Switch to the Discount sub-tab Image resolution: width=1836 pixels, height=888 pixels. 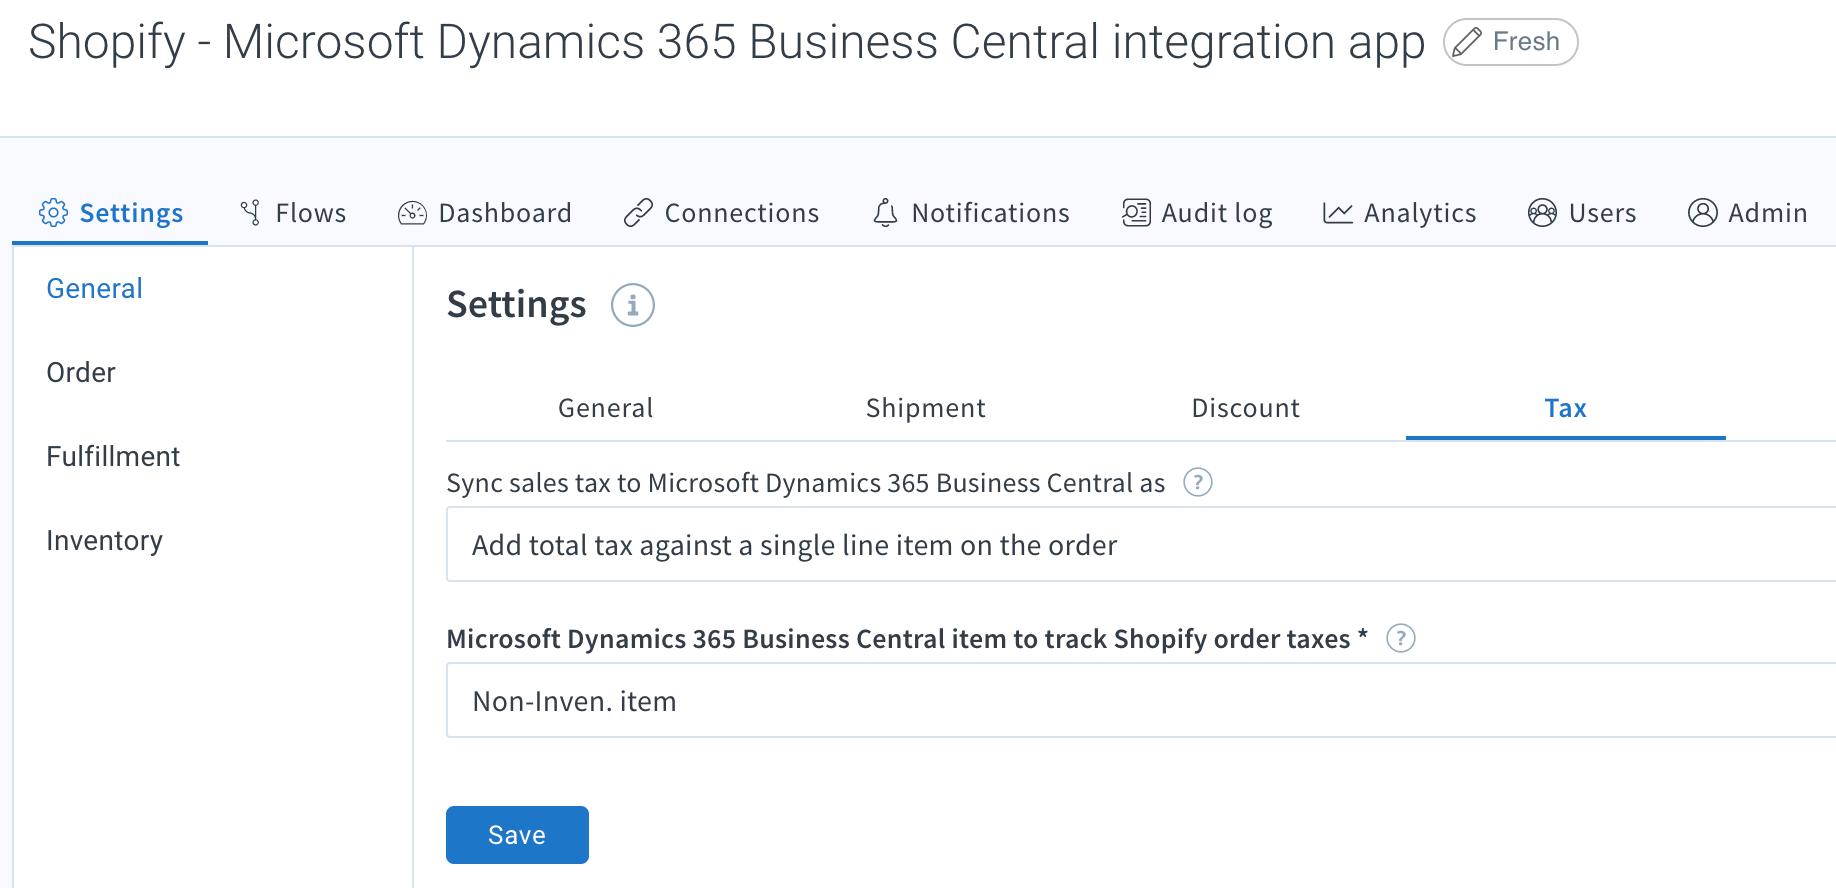coord(1246,408)
